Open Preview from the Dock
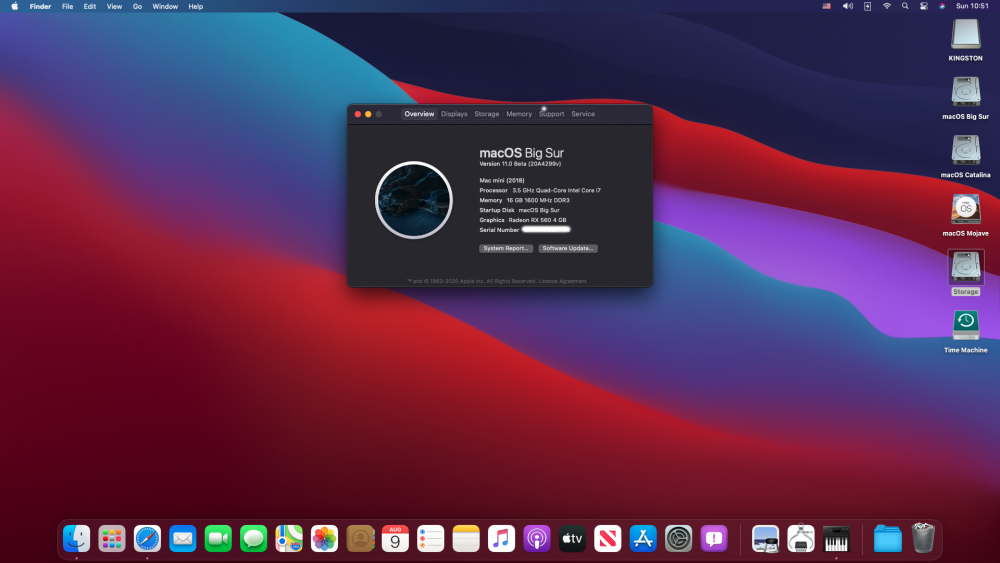 (x=765, y=539)
